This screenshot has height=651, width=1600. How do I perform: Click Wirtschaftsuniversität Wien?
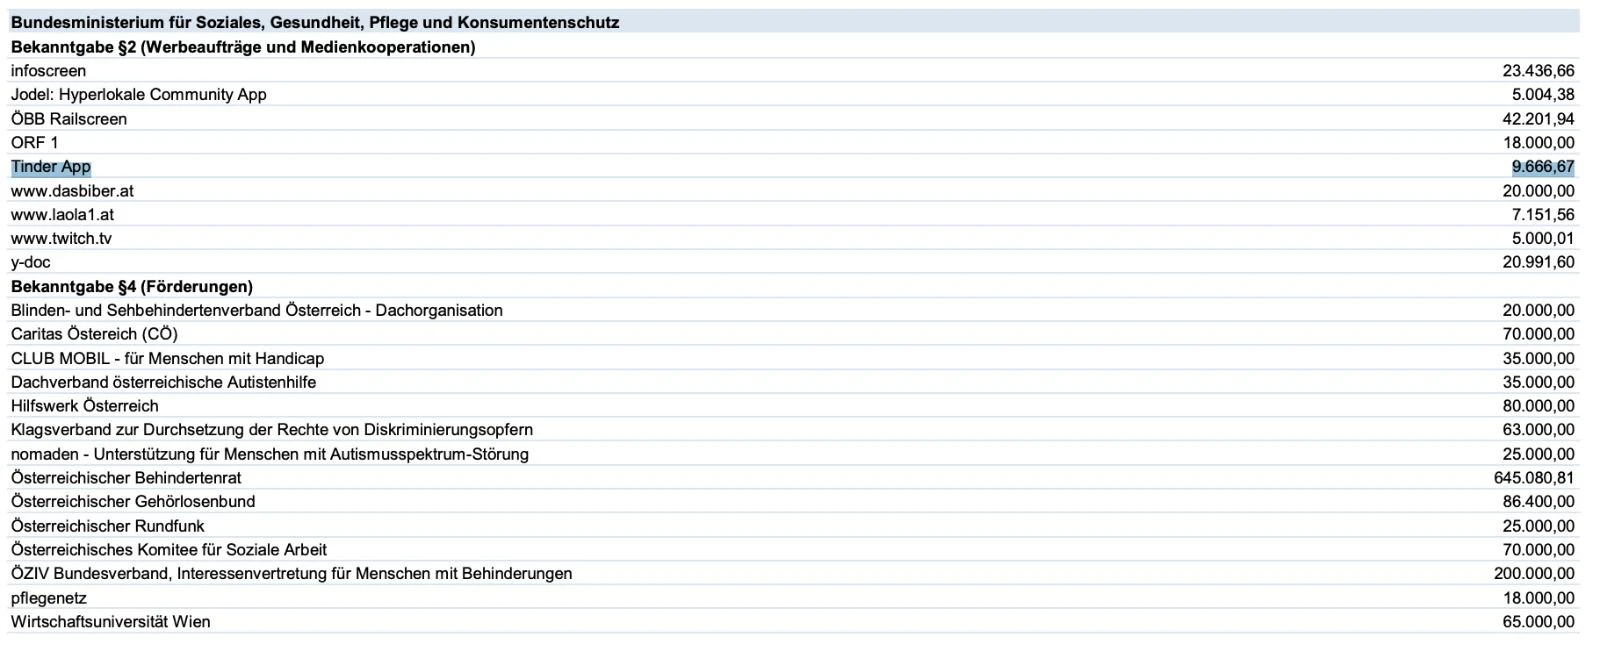[111, 622]
